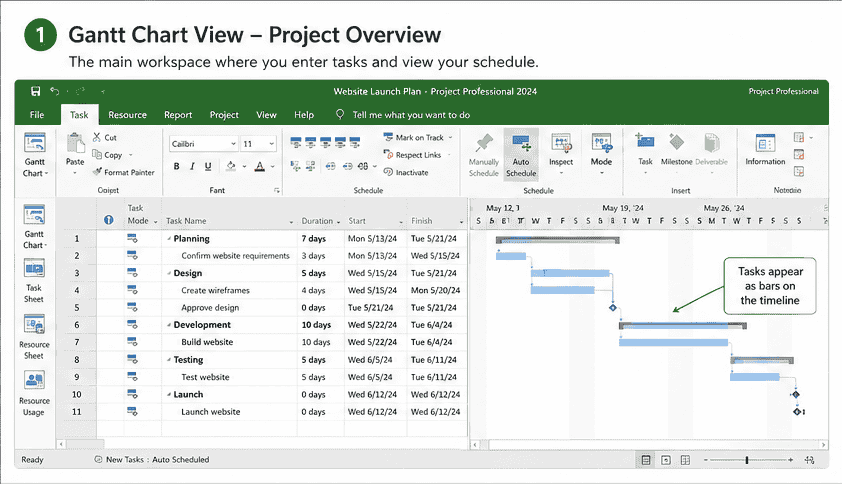The image size is (842, 484).
Task: Select Manually Schedule pin icon
Action: 484,155
